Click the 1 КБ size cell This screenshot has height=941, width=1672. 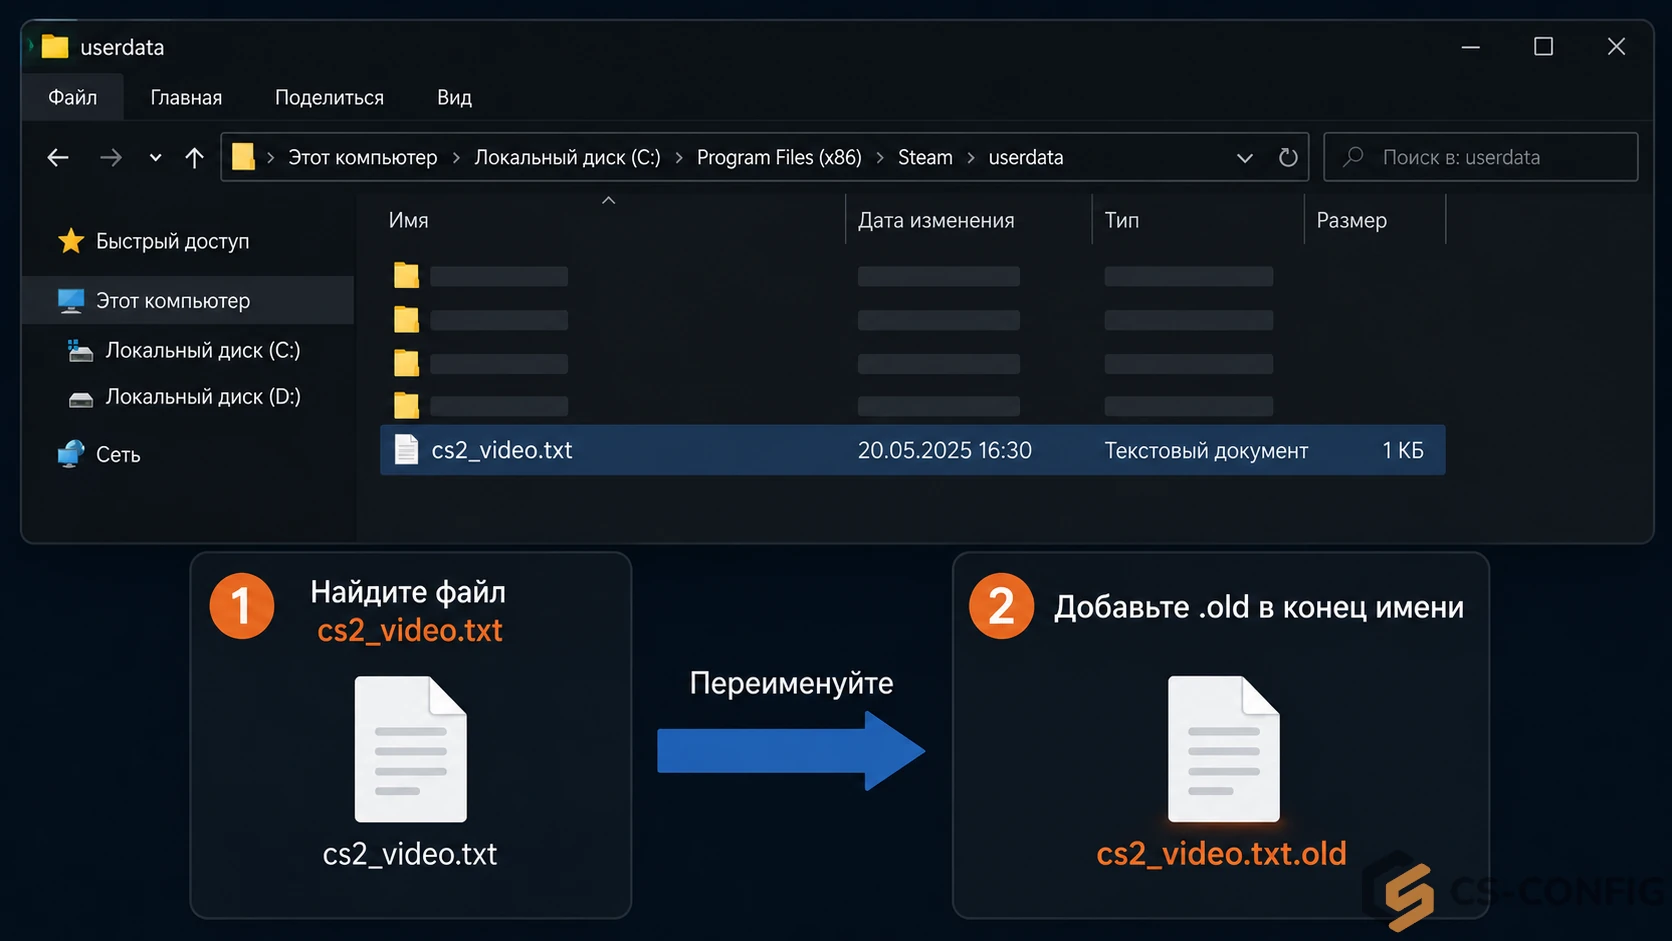click(1402, 450)
